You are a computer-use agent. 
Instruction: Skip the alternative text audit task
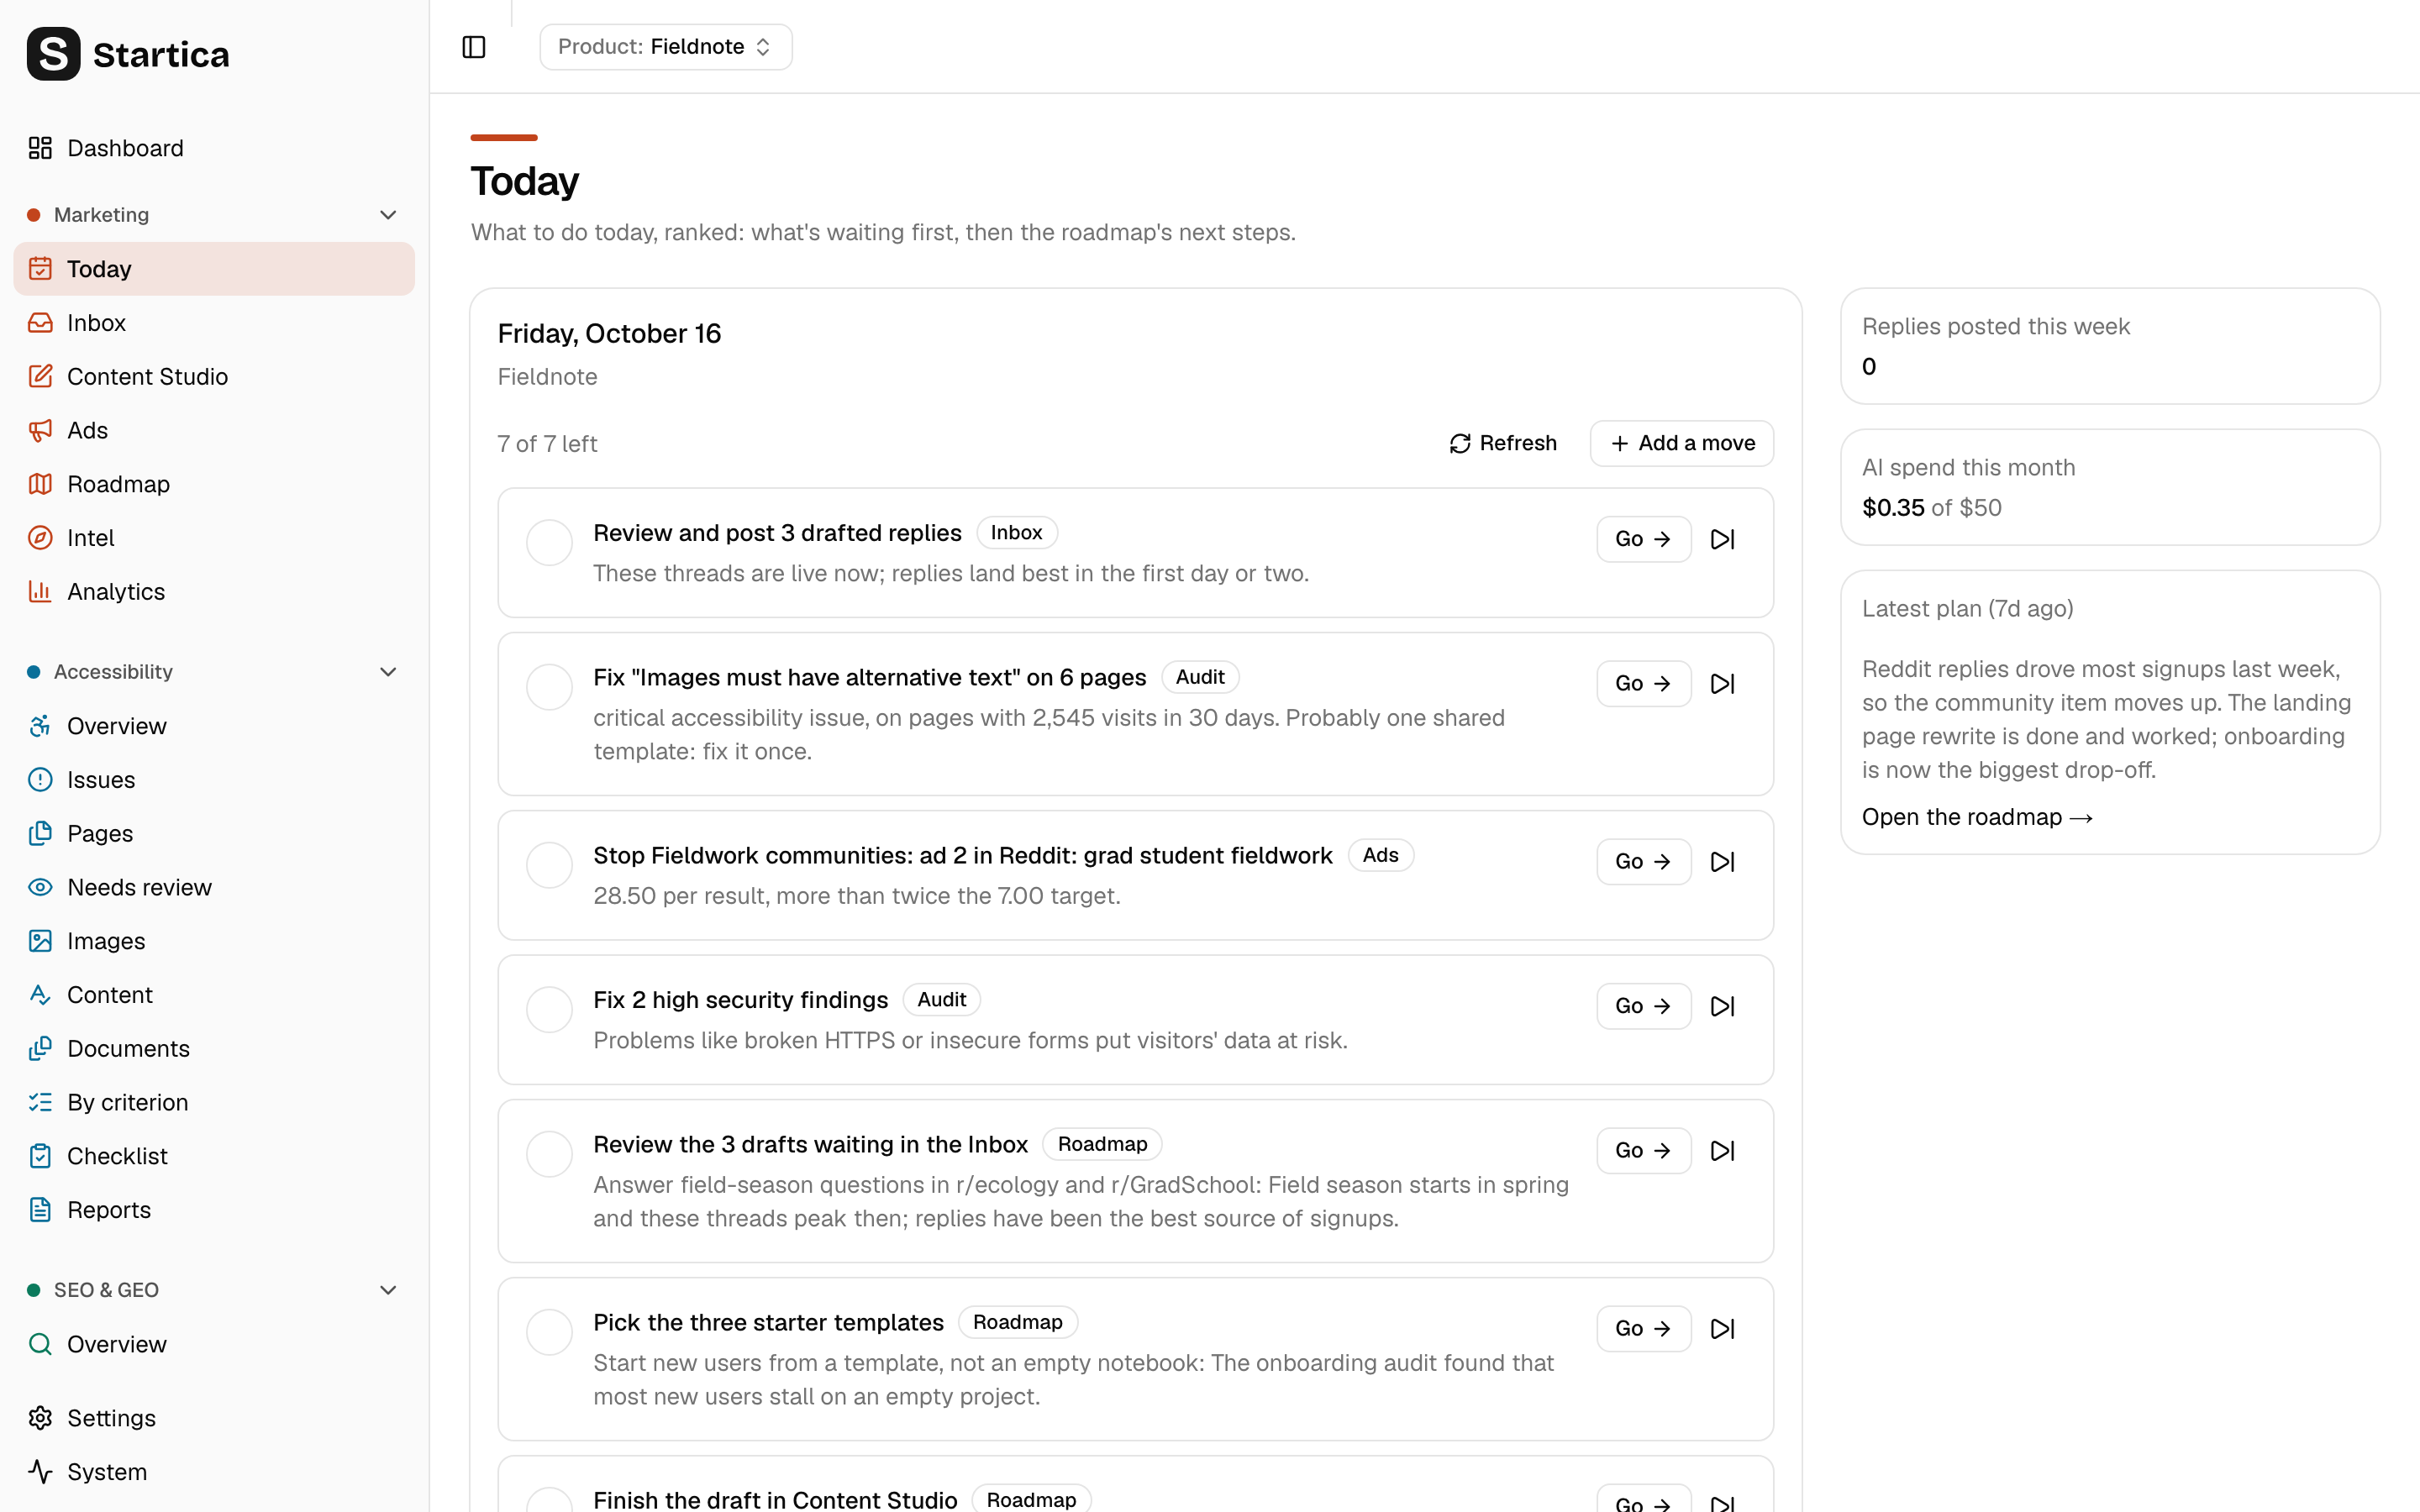click(1722, 684)
